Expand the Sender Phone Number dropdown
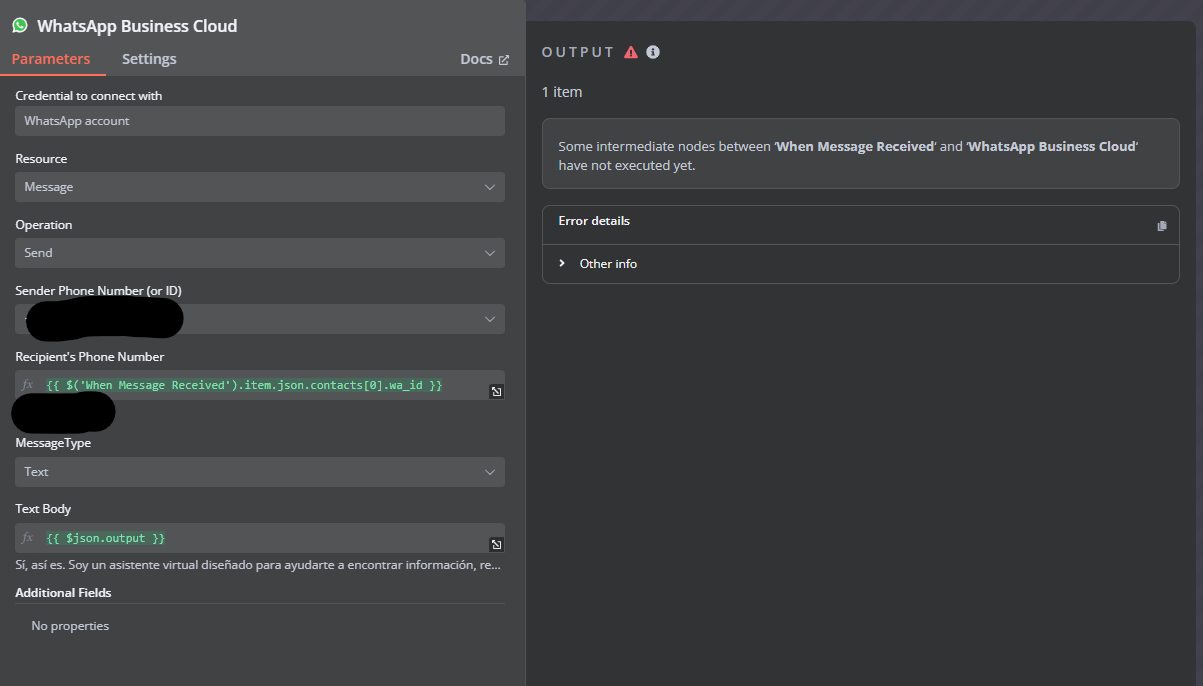The height and width of the screenshot is (686, 1203). (260, 319)
